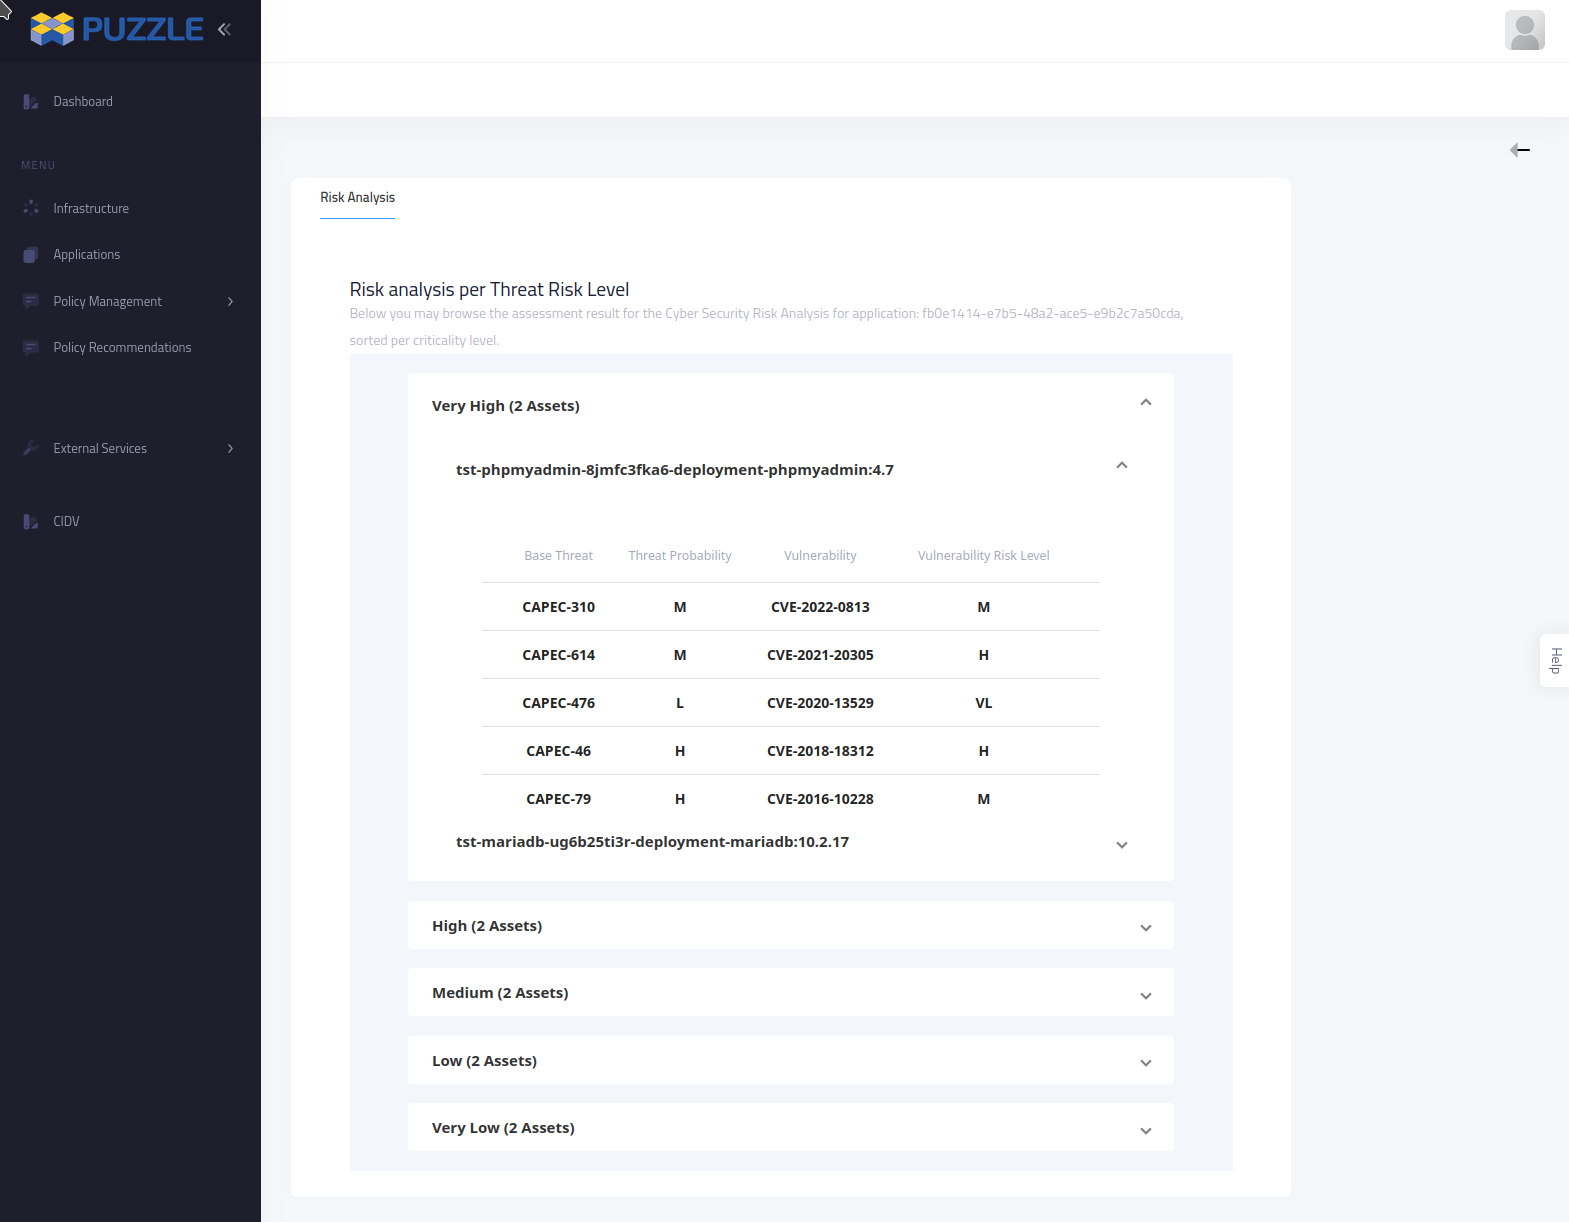Open the Infrastructure menu item
This screenshot has height=1222, width=1569.
(91, 208)
